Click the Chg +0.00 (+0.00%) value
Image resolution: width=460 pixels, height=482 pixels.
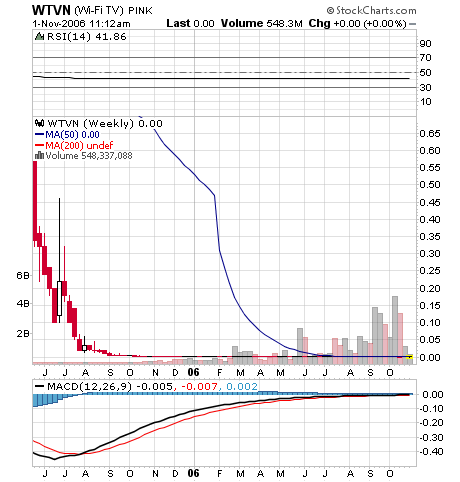(x=357, y=23)
